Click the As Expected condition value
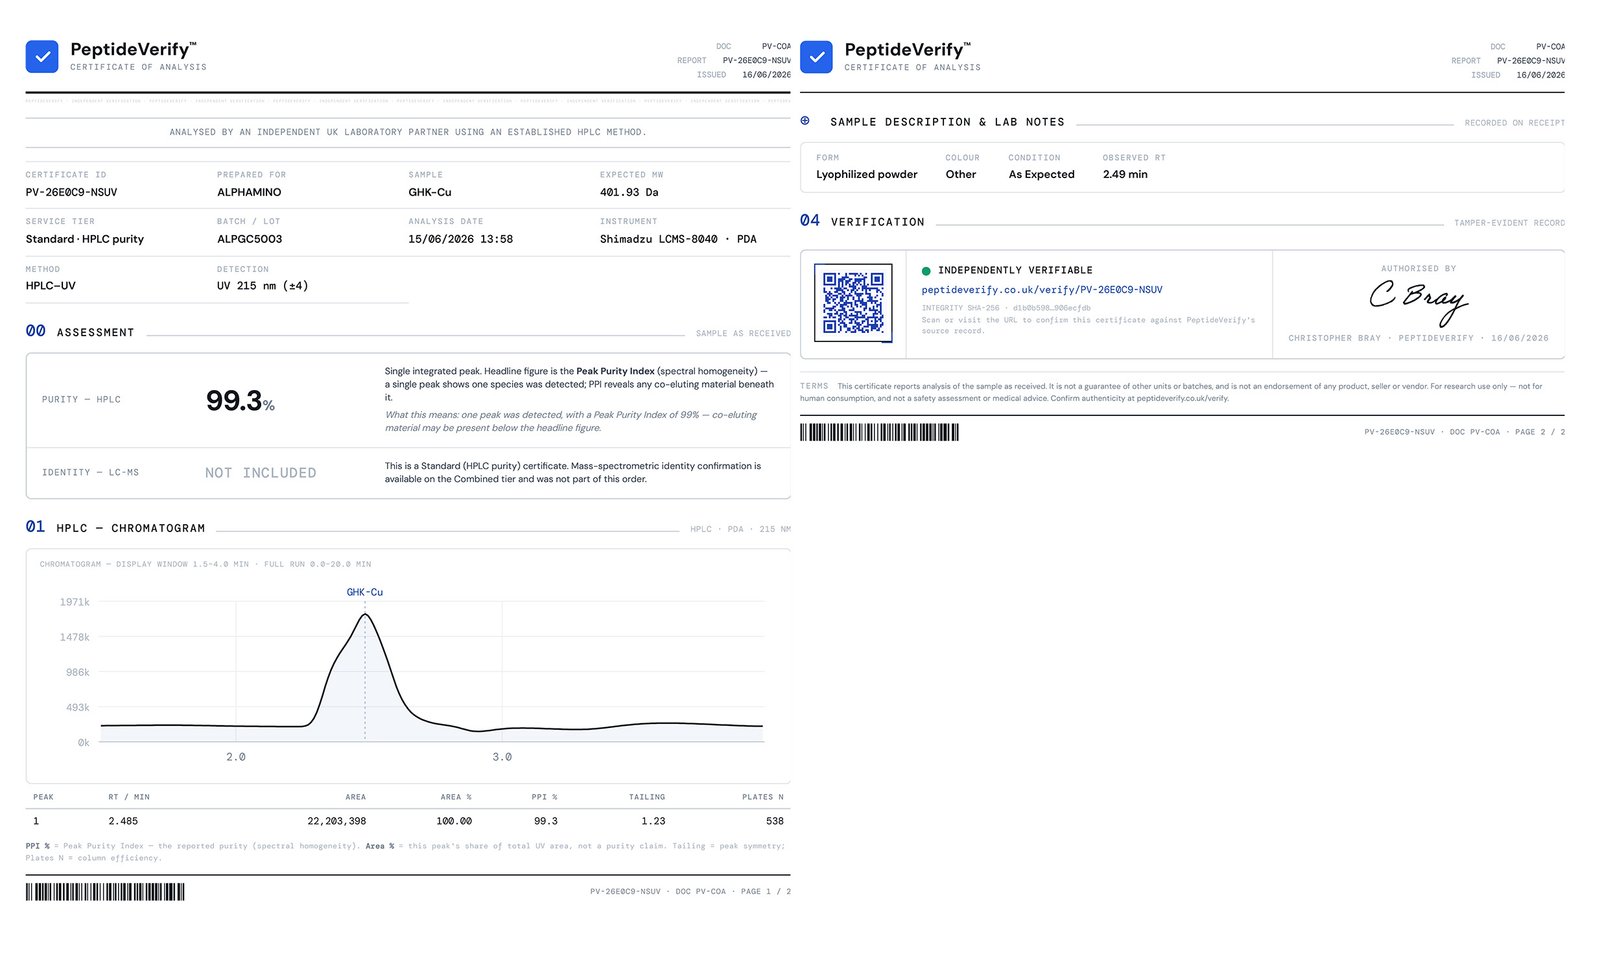 1041,174
